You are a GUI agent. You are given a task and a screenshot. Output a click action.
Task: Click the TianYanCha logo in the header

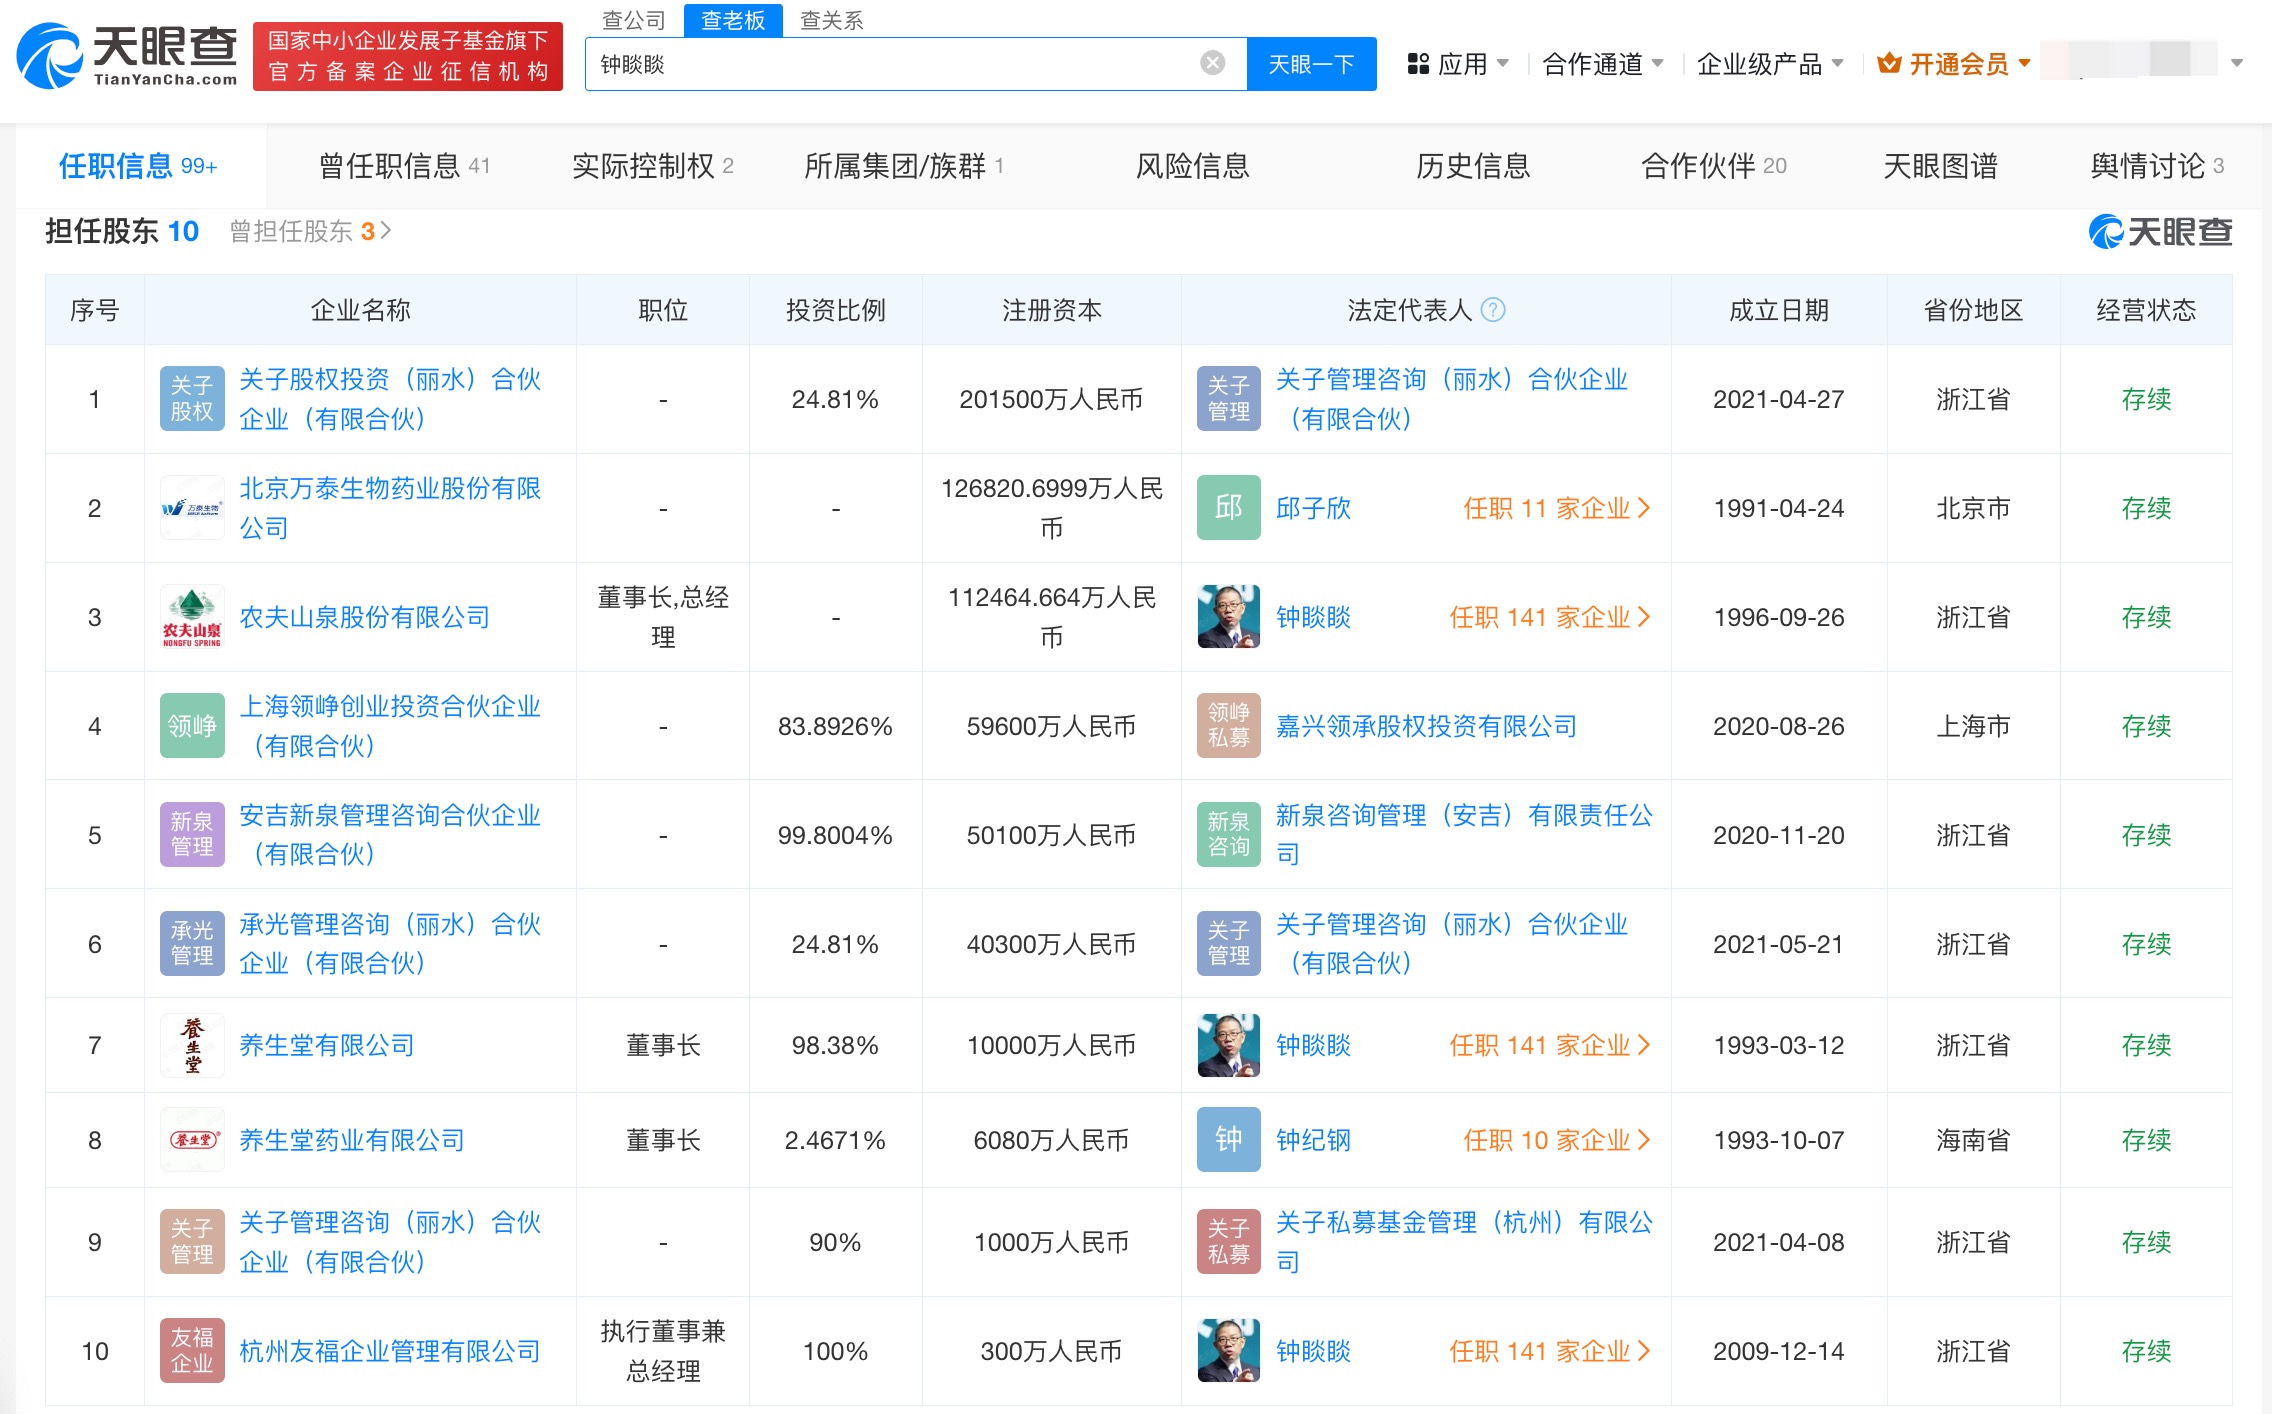(127, 56)
